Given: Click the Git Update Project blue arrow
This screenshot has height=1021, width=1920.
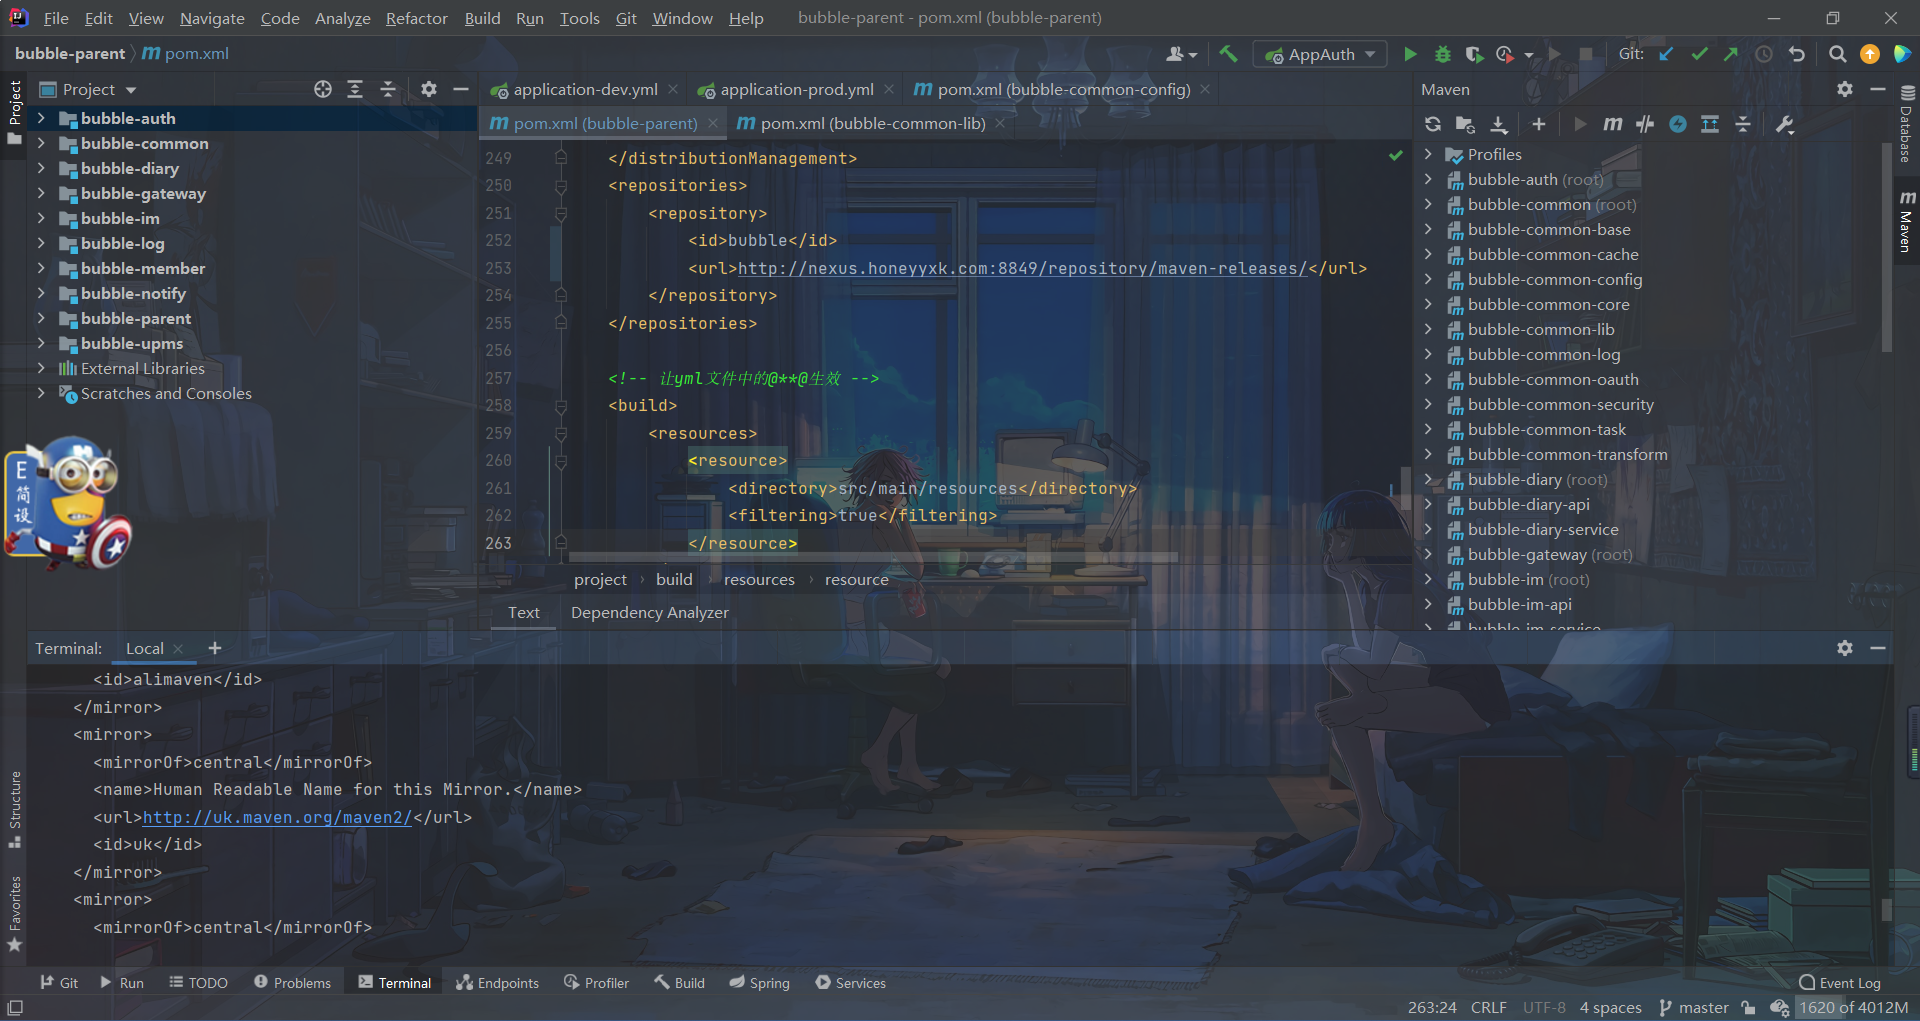Looking at the screenshot, I should click(1666, 54).
